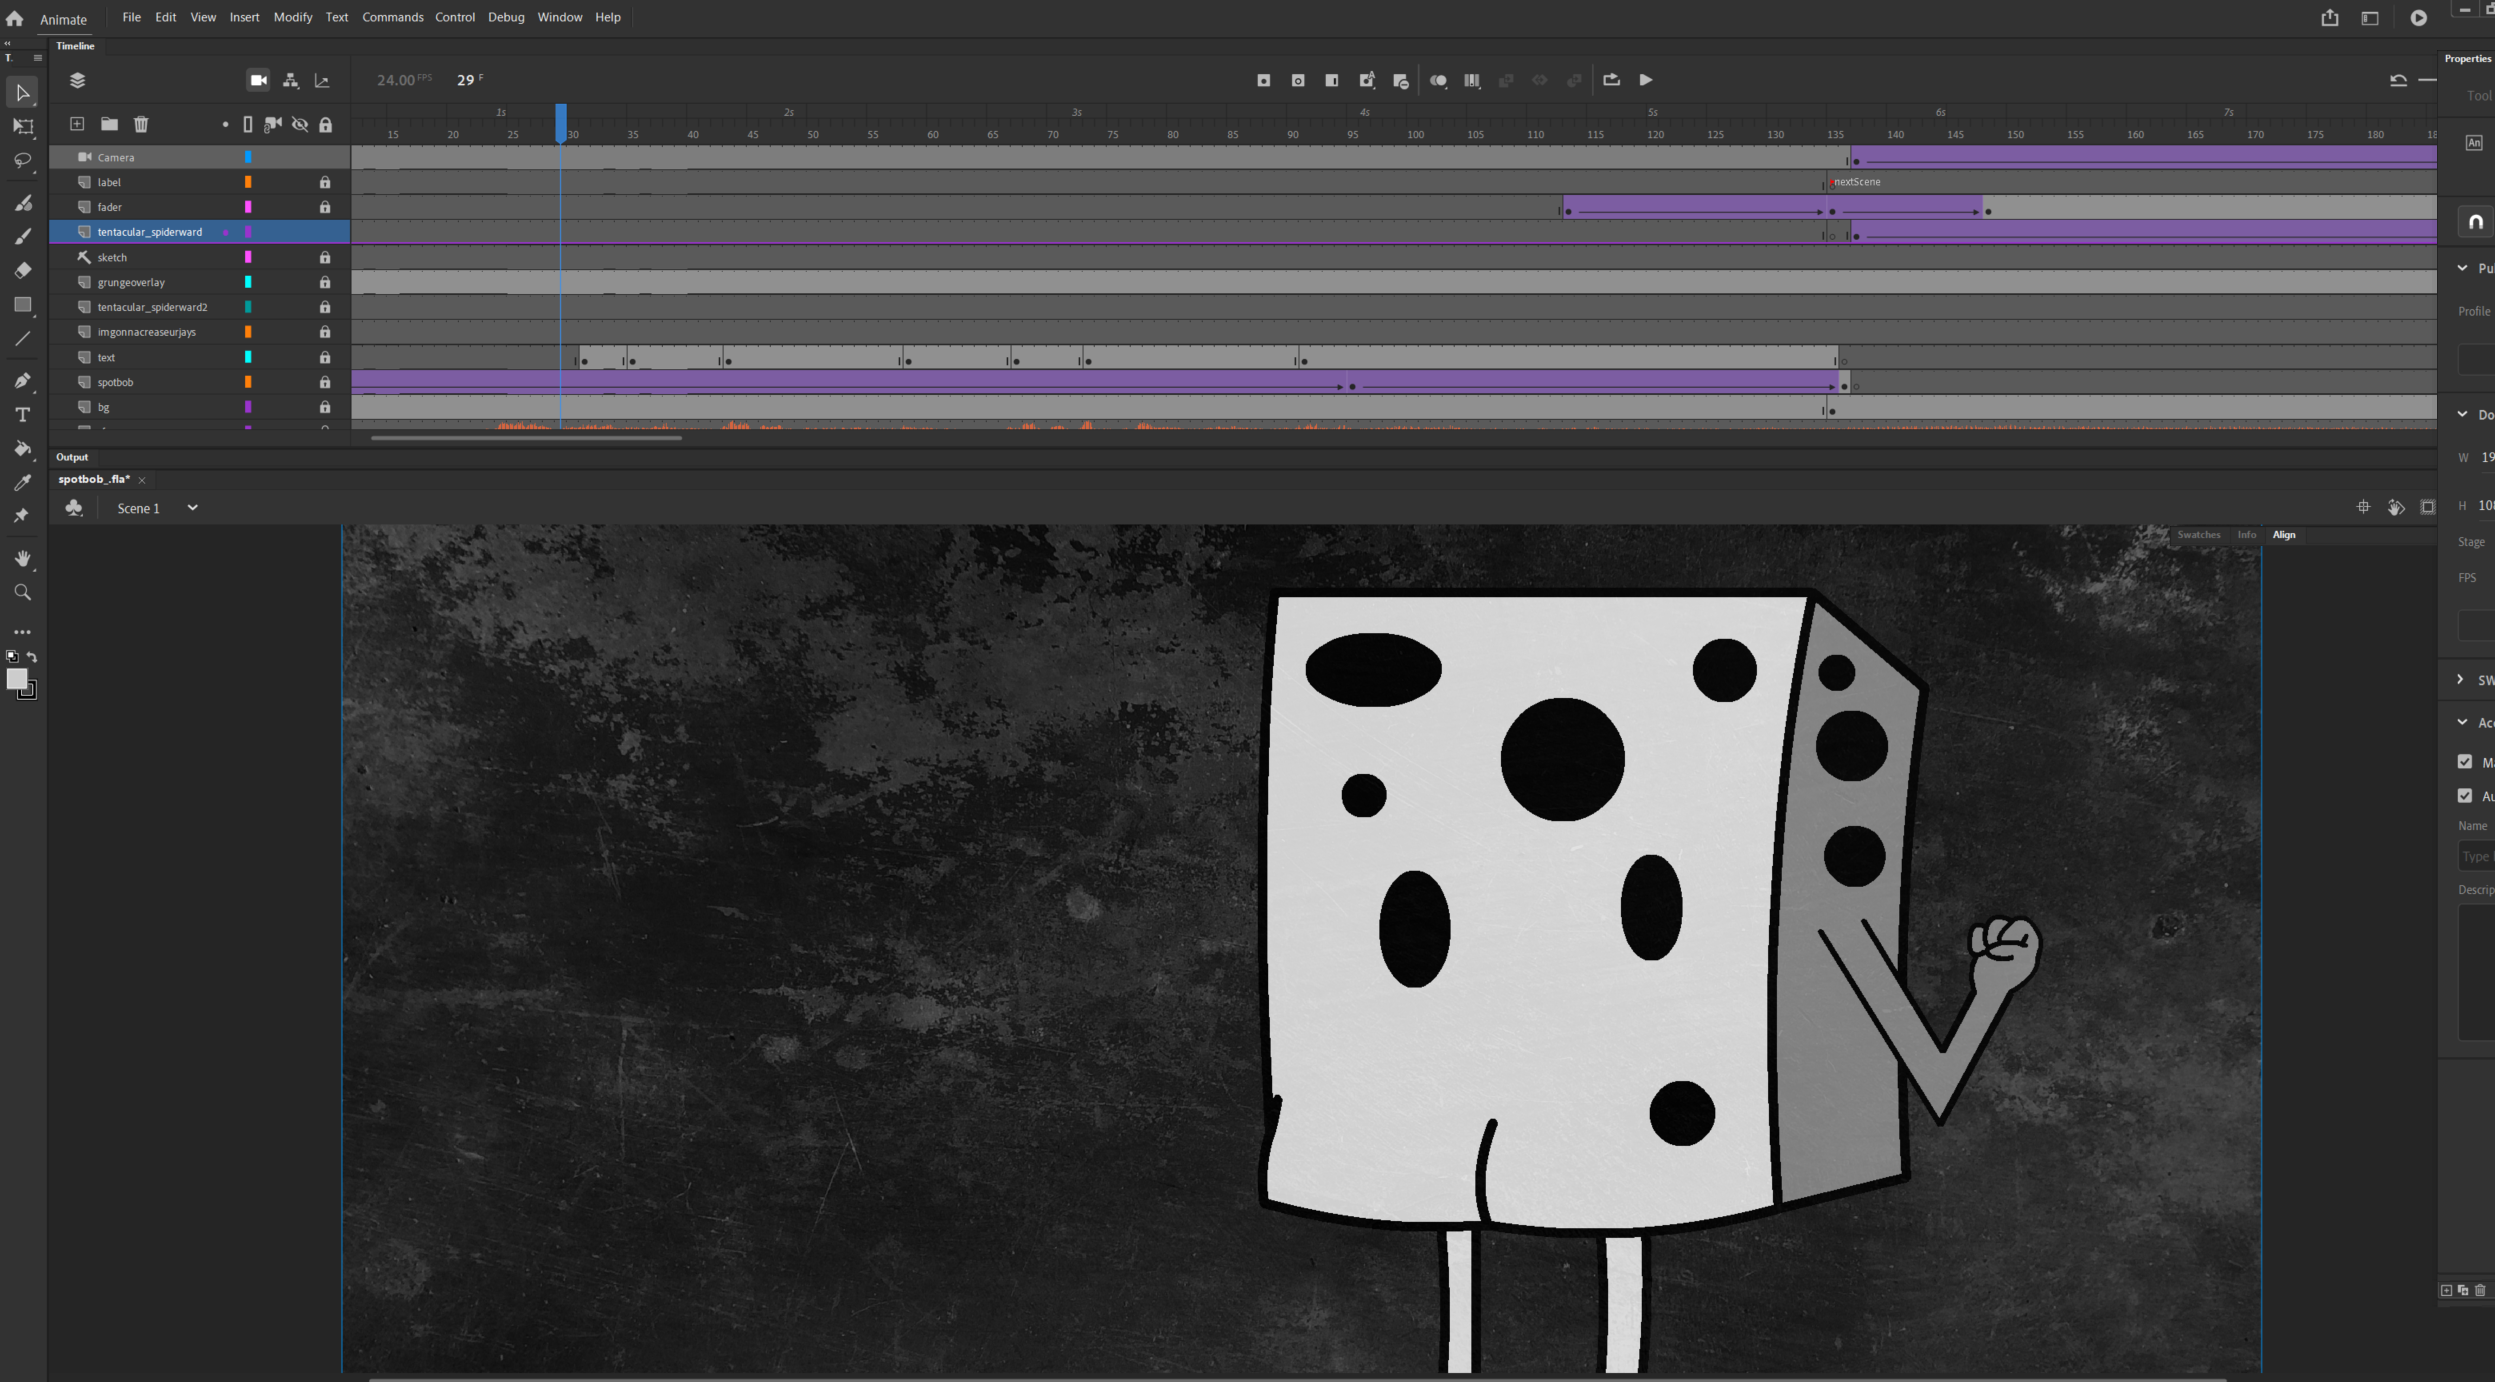Select the Pen tool

tap(22, 381)
